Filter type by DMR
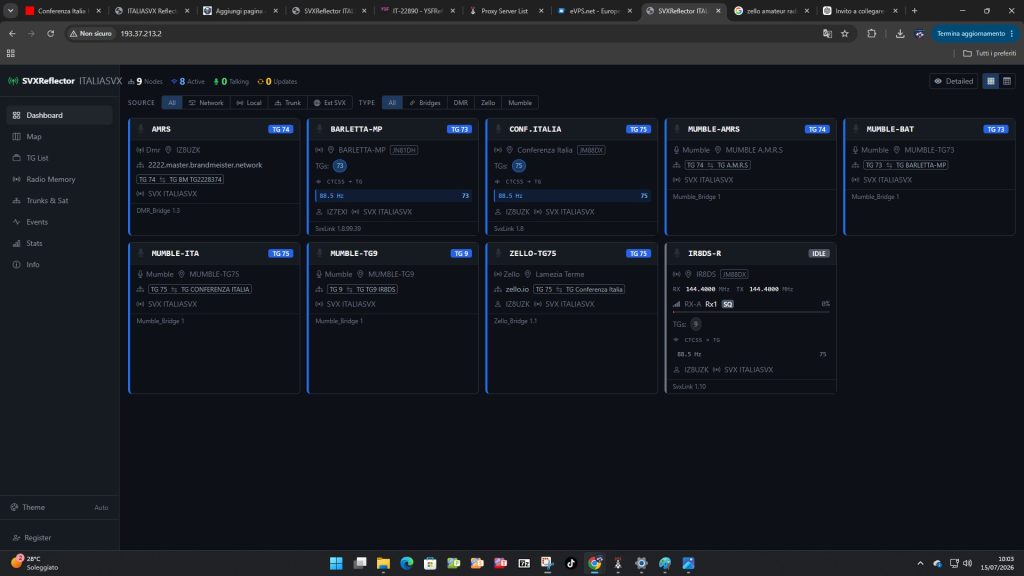Screen dimensions: 1024x576 [x=460, y=103]
